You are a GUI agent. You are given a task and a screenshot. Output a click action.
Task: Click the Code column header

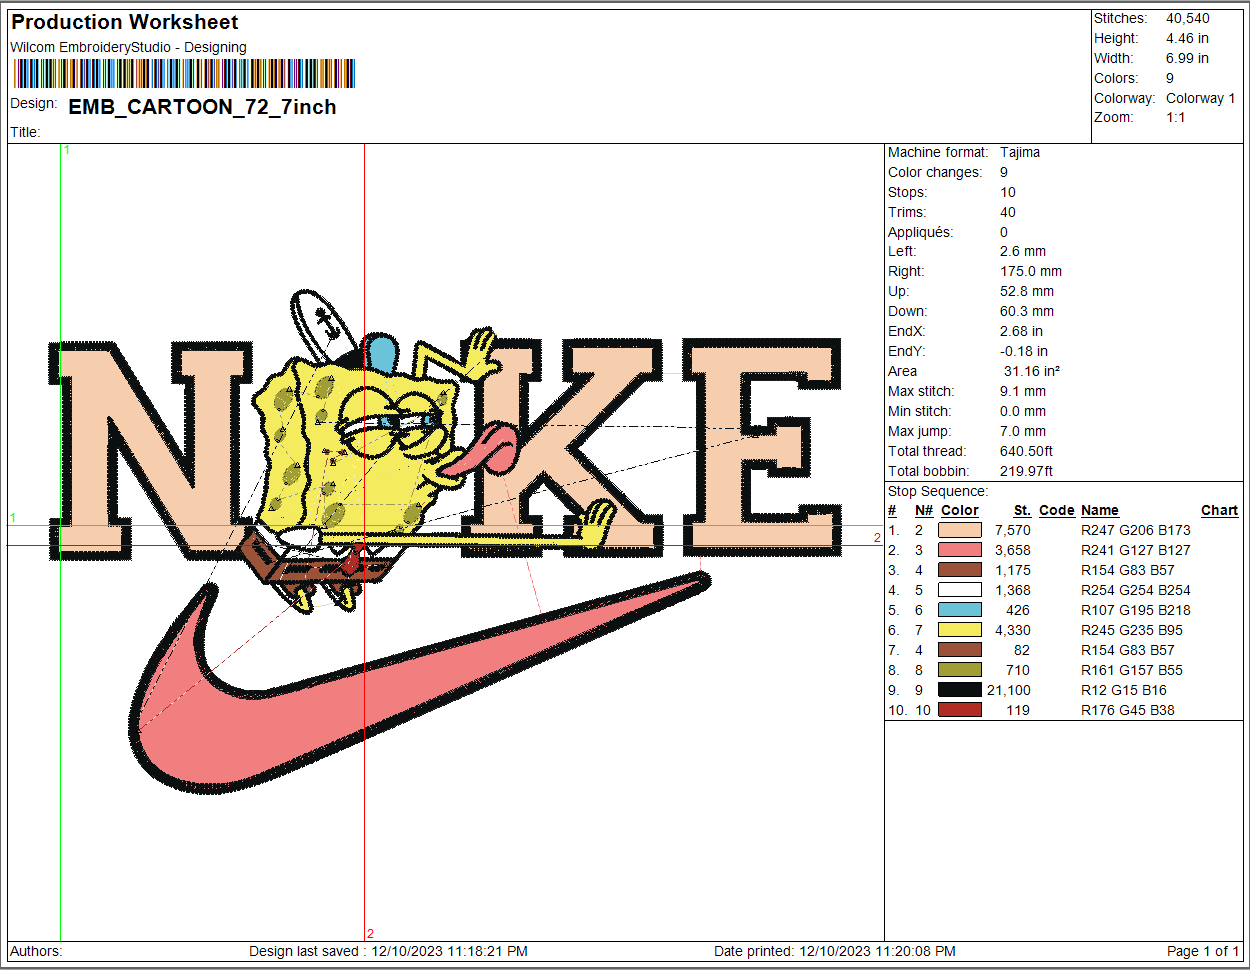coord(1056,510)
